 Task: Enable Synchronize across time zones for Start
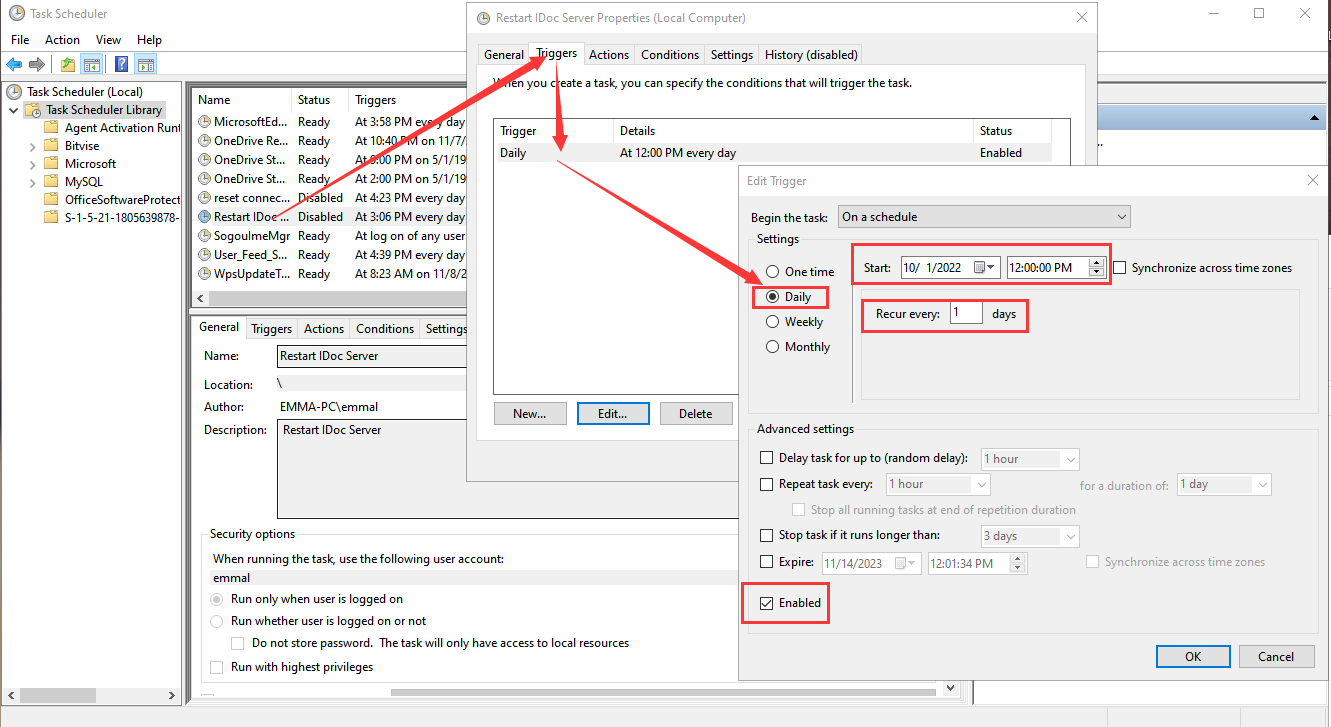(1120, 268)
